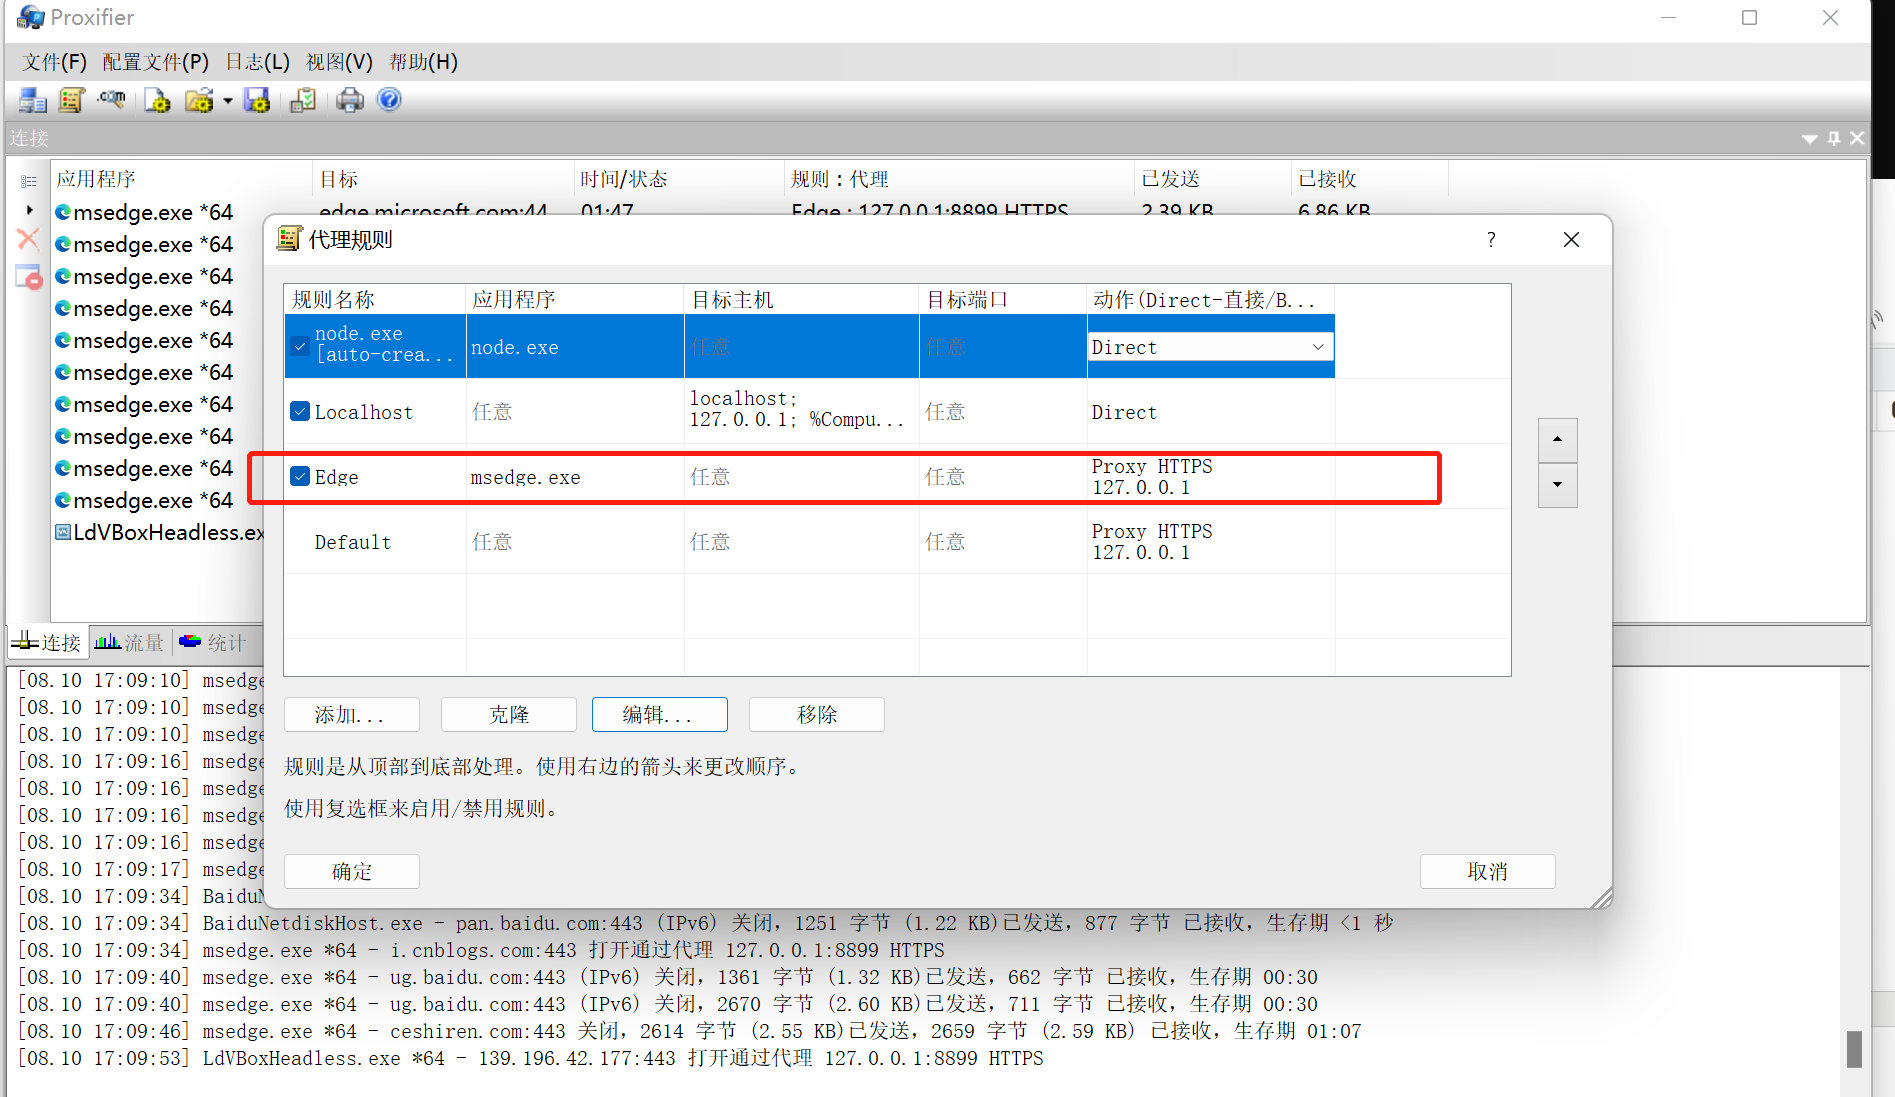Expand the first msedge.exe connection row arrow

tap(30, 211)
